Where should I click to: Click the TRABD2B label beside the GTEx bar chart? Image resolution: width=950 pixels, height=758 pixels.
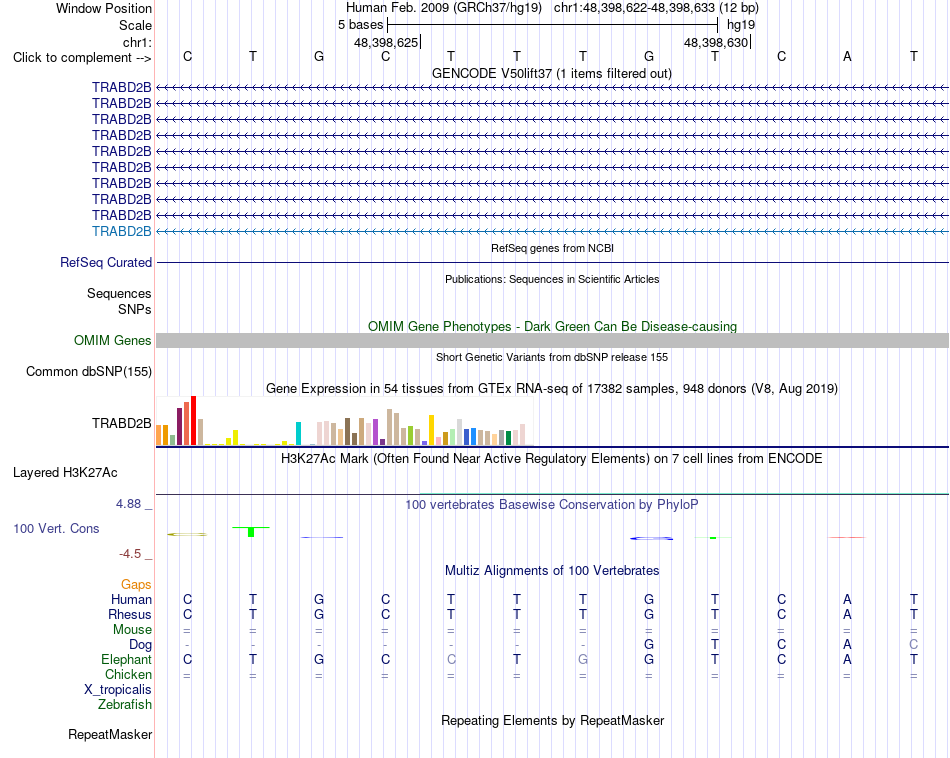tap(122, 423)
